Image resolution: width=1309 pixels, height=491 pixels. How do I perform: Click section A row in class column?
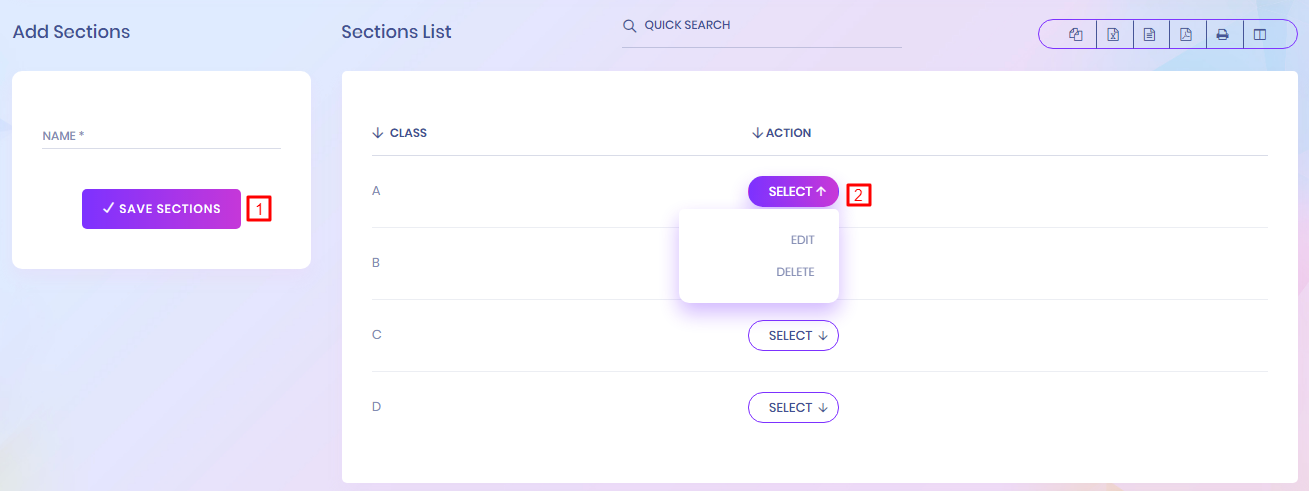376,190
